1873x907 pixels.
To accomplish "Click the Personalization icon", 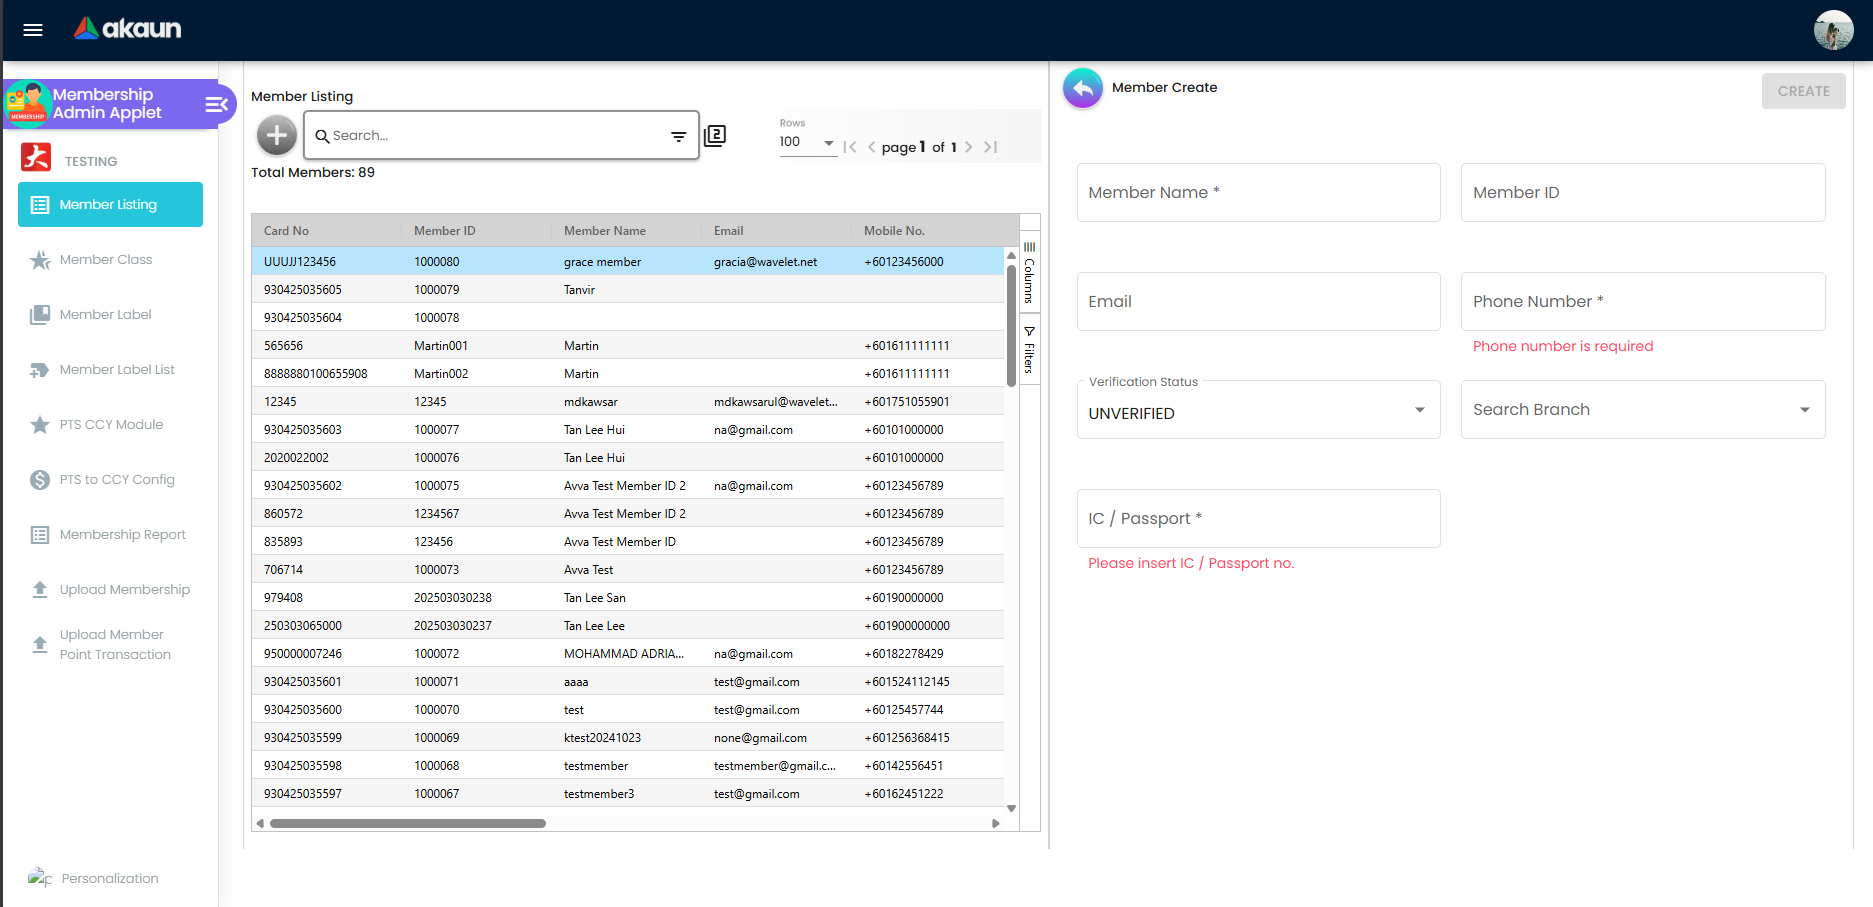I will [40, 878].
